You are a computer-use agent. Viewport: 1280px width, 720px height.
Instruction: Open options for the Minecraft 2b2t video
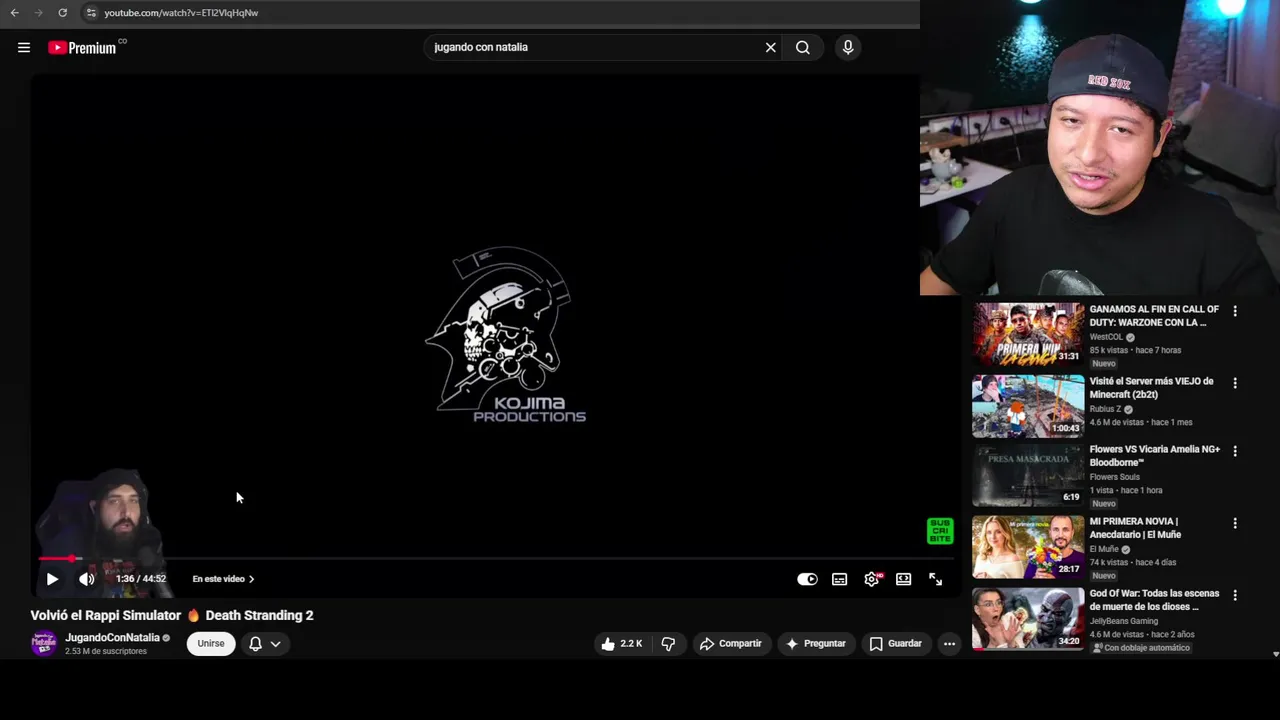click(x=1235, y=383)
